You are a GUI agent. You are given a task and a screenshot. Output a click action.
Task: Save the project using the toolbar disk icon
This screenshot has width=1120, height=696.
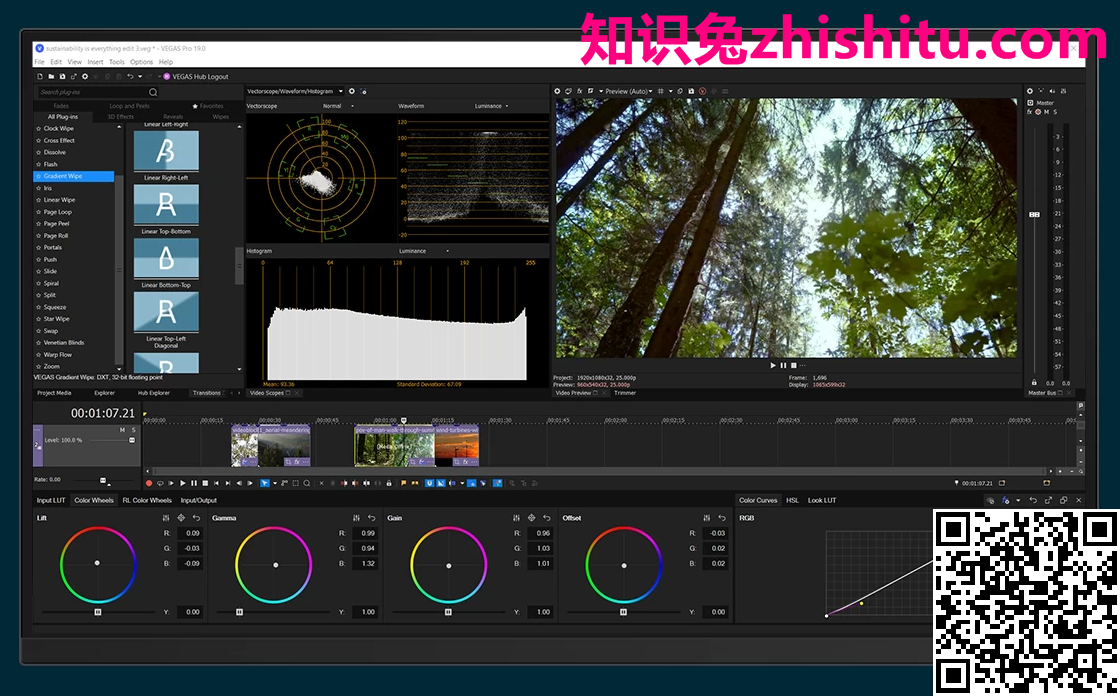(x=63, y=76)
